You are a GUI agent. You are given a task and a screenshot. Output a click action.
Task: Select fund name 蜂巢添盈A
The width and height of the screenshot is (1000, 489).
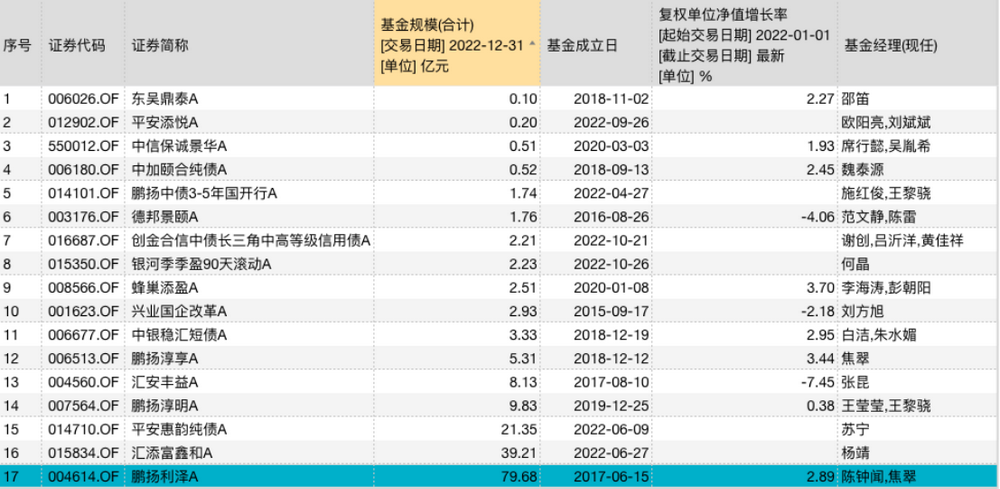(x=165, y=288)
